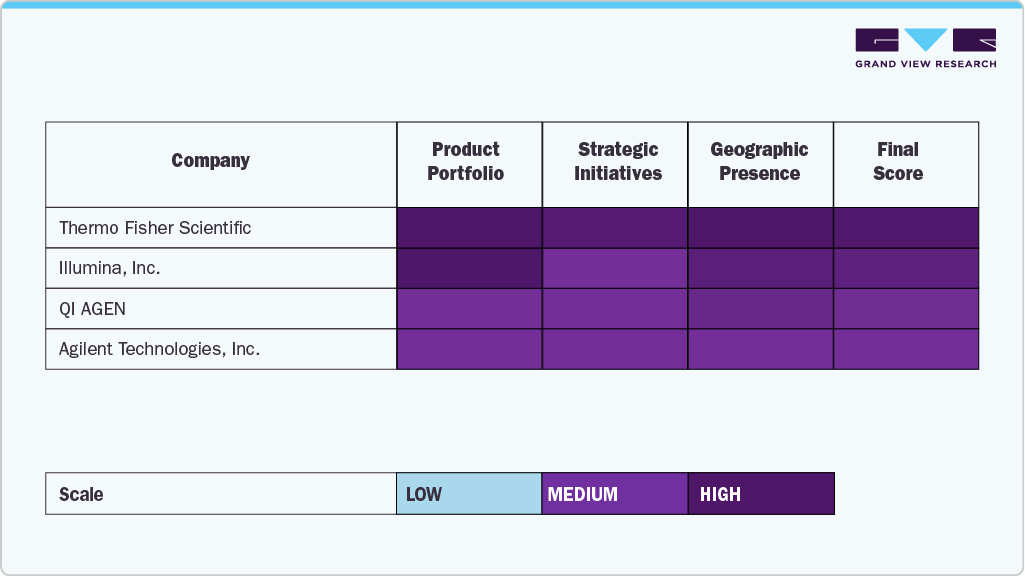Image resolution: width=1025 pixels, height=576 pixels.
Task: Click the LOW scale color swatch
Action: point(468,494)
